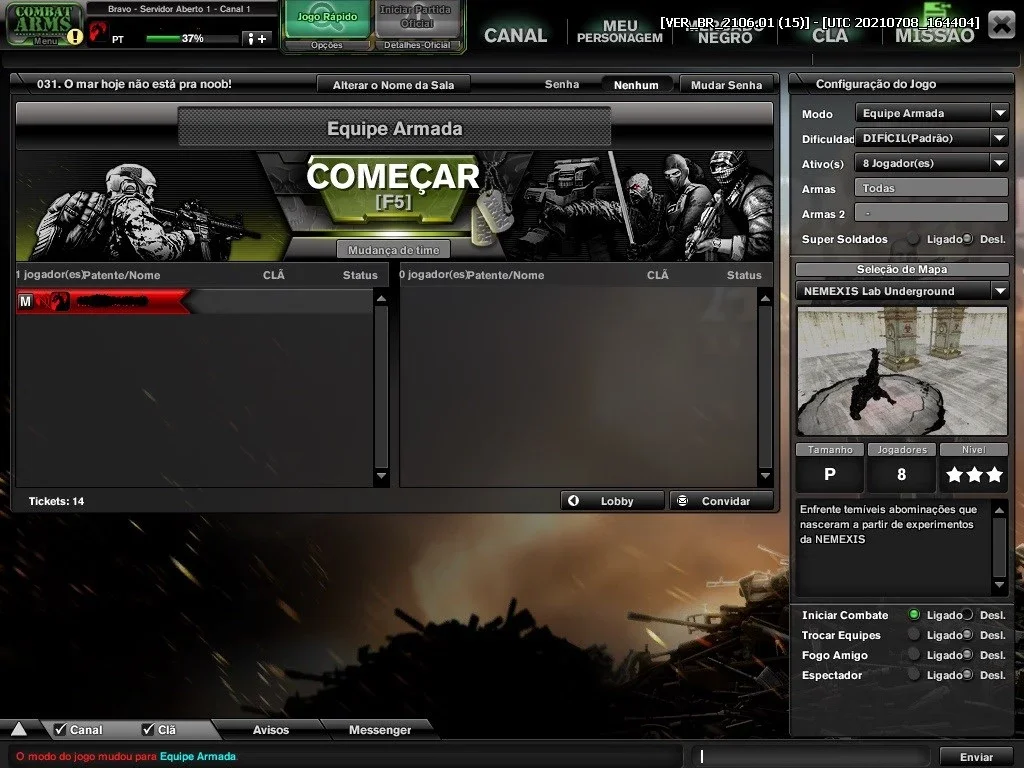1024x768 pixels.
Task: Start a quick game via Jogo Rápido
Action: tap(327, 19)
